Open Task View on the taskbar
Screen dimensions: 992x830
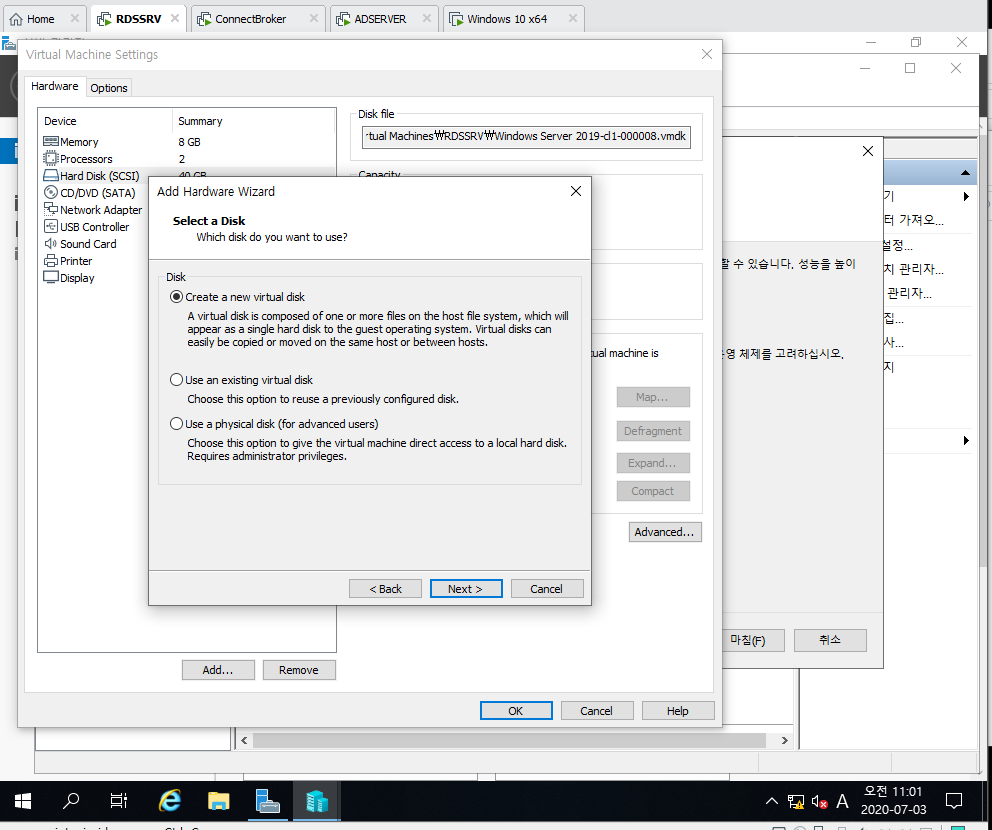[x=118, y=801]
